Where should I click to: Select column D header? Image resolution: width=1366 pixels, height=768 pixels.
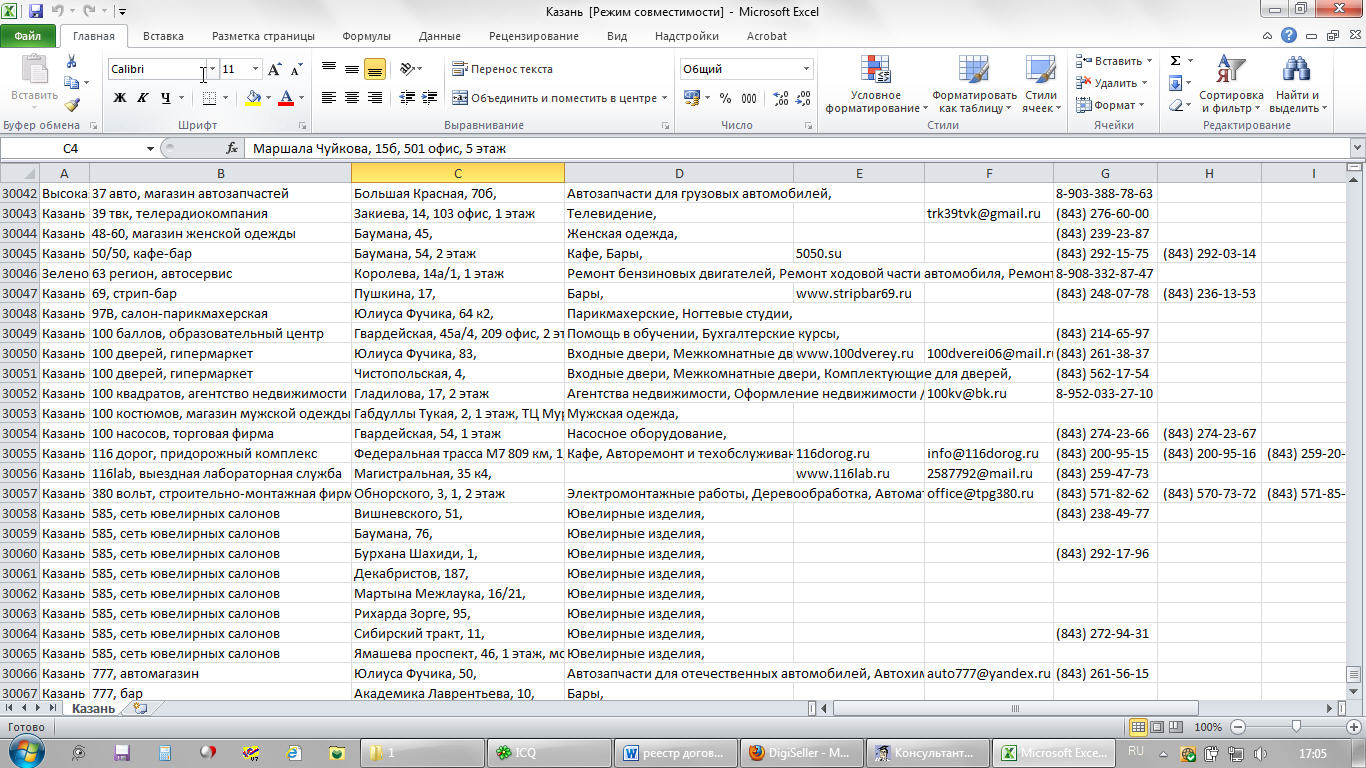tap(679, 174)
